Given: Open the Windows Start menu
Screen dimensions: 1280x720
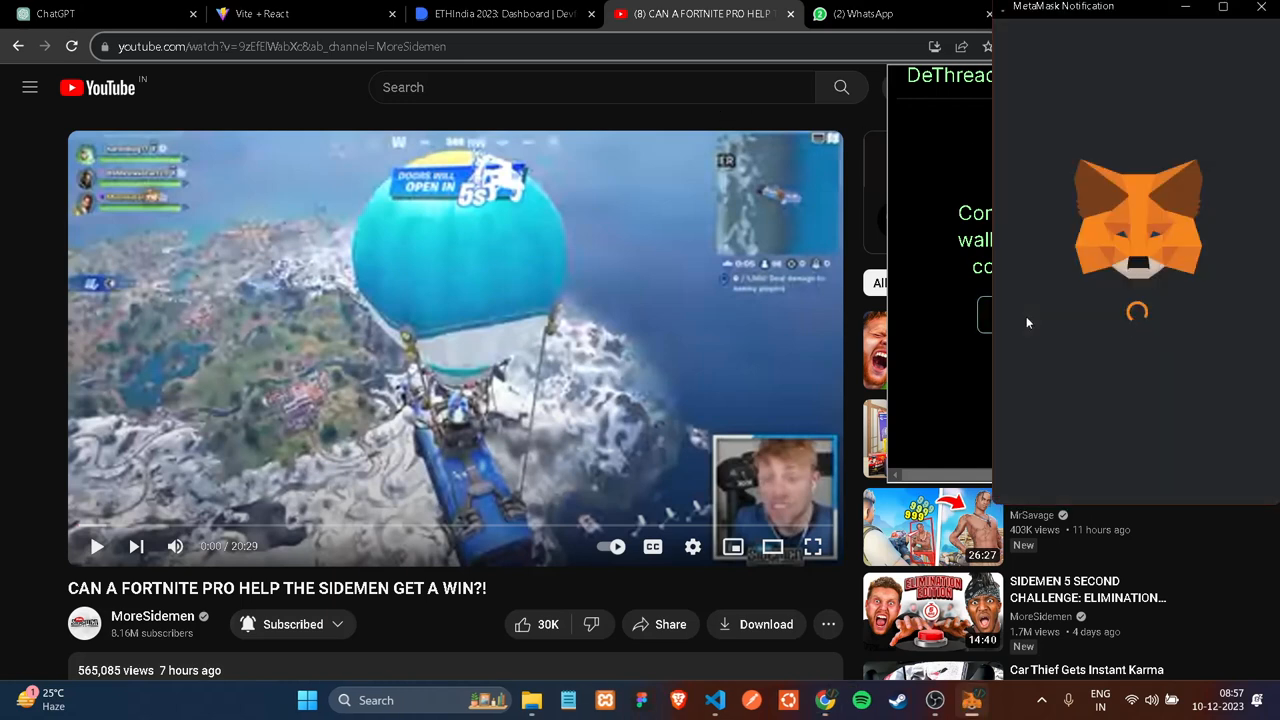Looking at the screenshot, I should point(307,700).
